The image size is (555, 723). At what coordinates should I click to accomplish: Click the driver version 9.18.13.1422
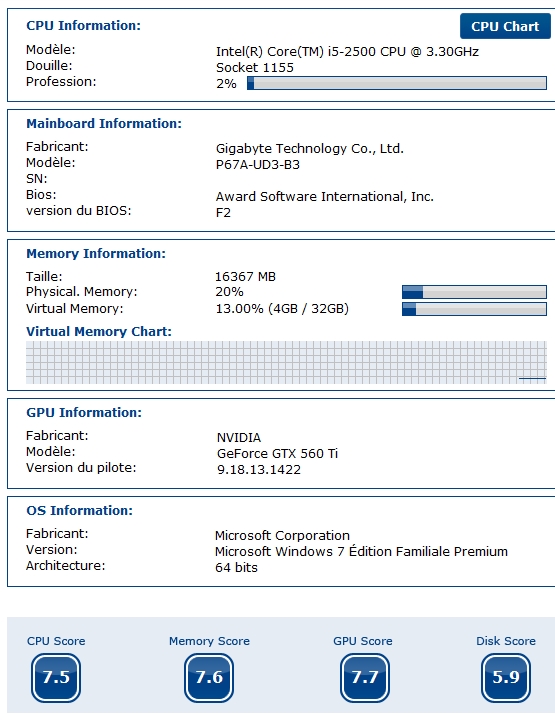pos(259,470)
